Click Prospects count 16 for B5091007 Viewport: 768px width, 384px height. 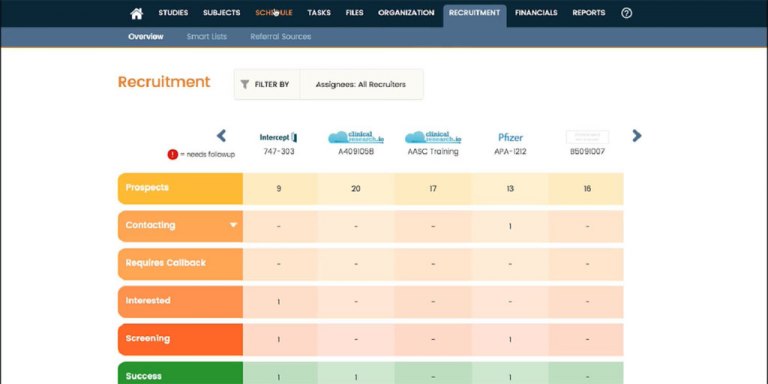(587, 189)
